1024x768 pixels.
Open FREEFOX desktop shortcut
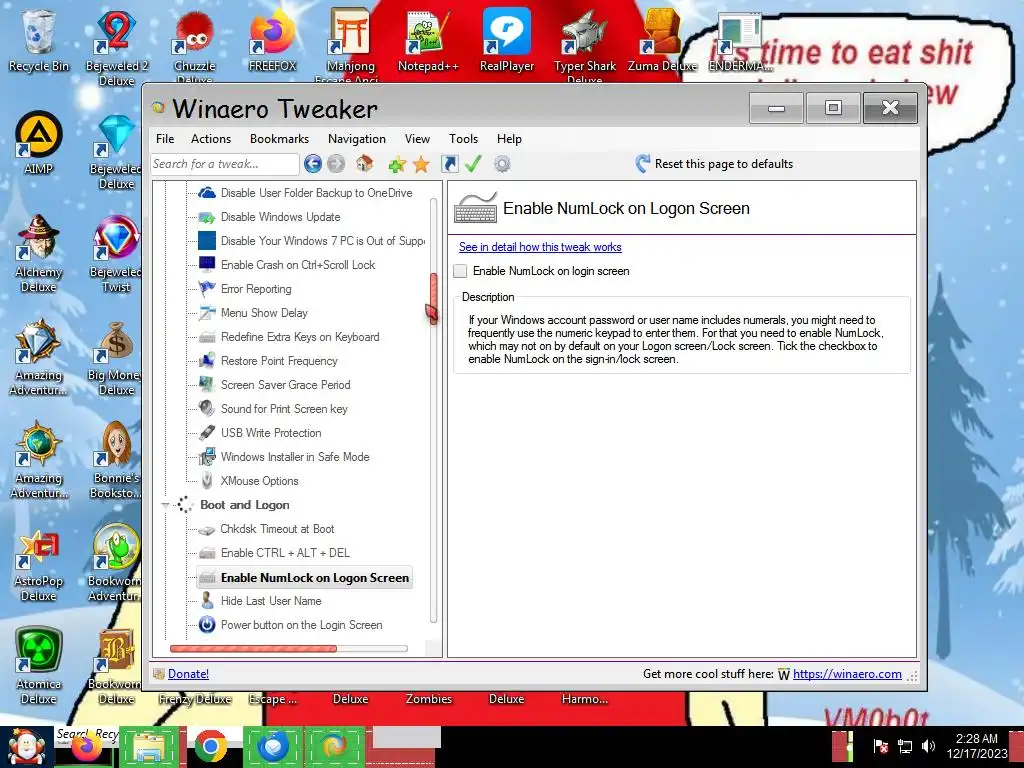tap(272, 40)
